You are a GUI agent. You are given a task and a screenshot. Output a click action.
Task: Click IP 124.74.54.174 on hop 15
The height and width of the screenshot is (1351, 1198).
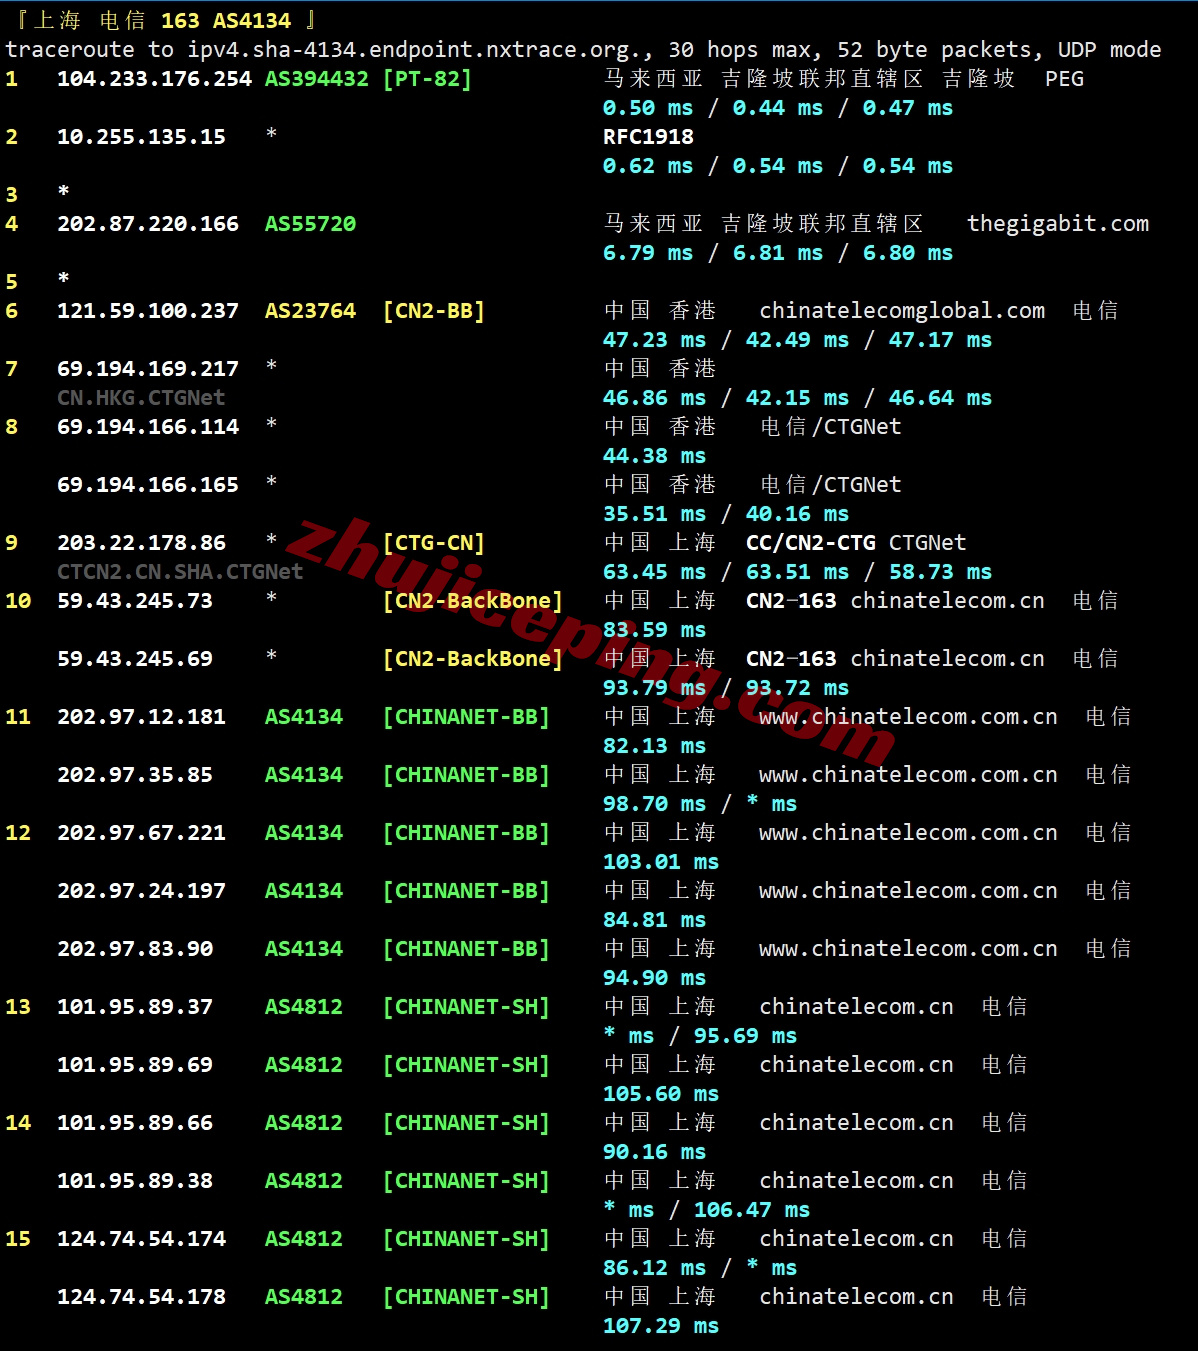(141, 1239)
